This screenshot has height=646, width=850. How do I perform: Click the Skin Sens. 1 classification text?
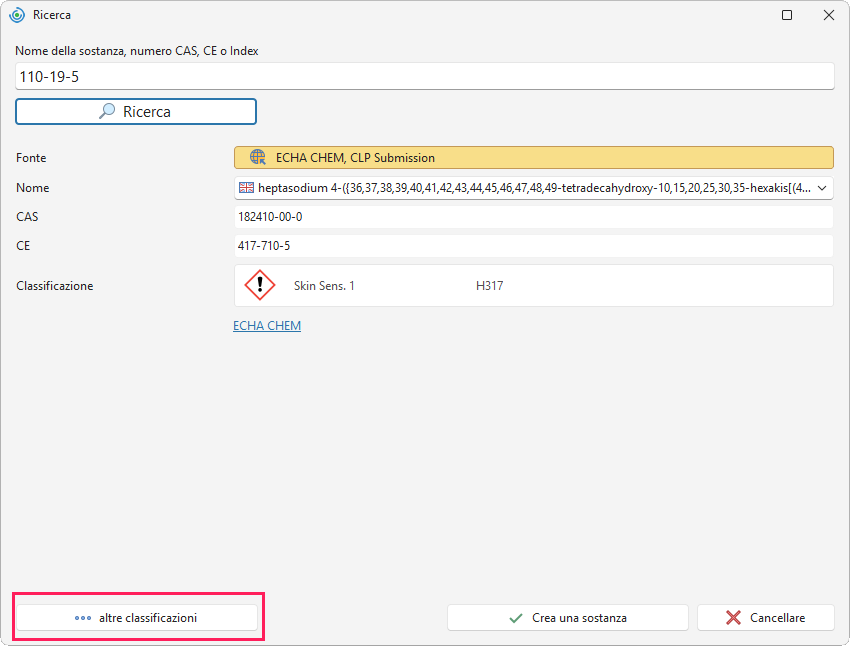(324, 286)
